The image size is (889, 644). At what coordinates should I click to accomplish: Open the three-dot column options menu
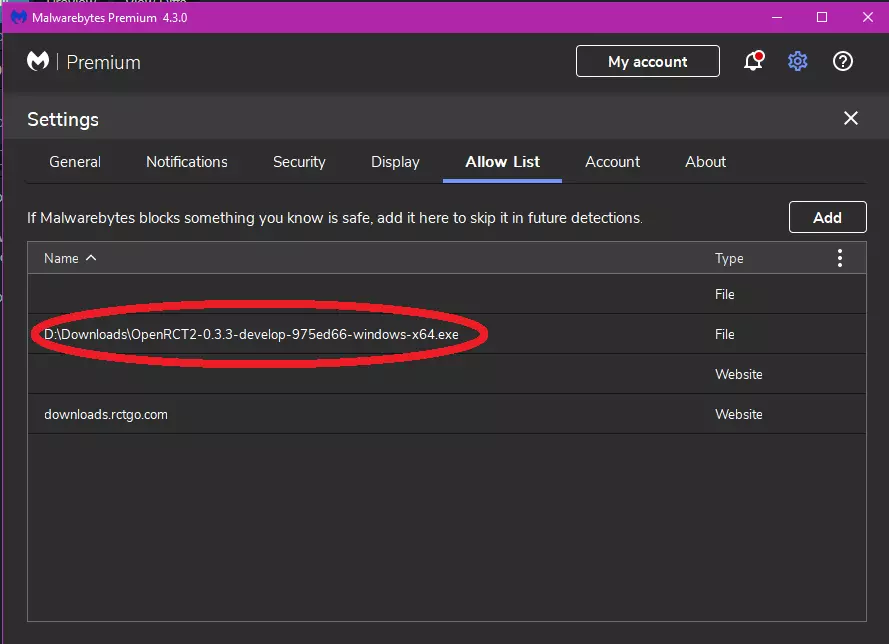pos(840,258)
